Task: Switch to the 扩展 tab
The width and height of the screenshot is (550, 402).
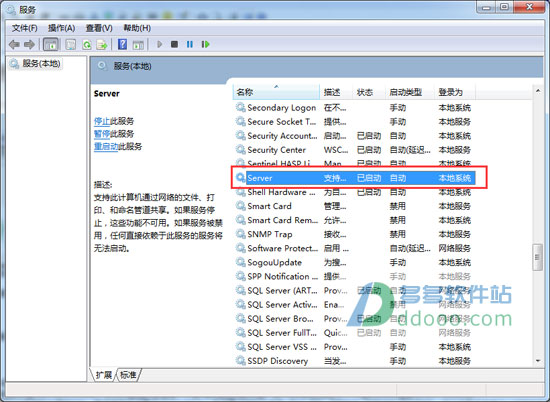Action: point(103,375)
